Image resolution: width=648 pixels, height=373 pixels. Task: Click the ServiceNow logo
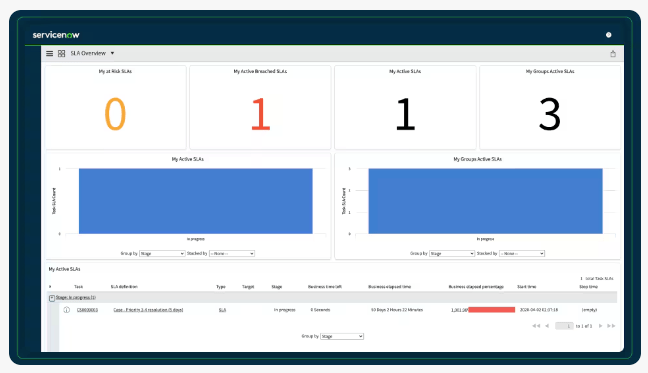click(x=56, y=35)
